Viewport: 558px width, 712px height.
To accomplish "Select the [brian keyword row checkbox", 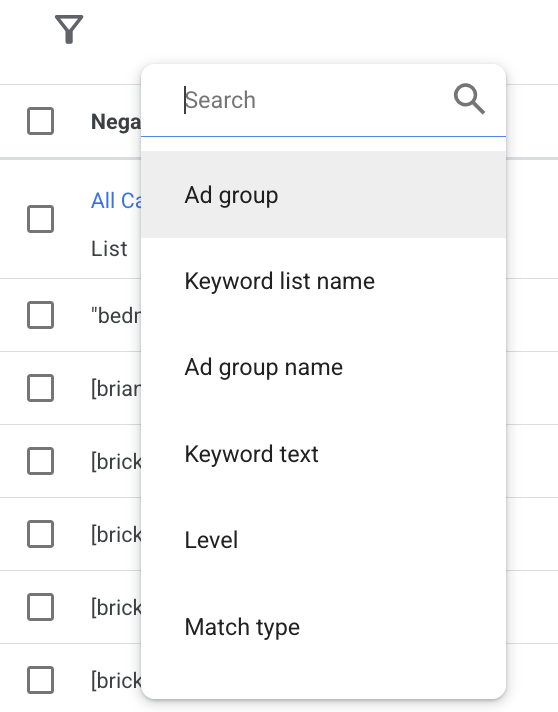I will coord(40,388).
